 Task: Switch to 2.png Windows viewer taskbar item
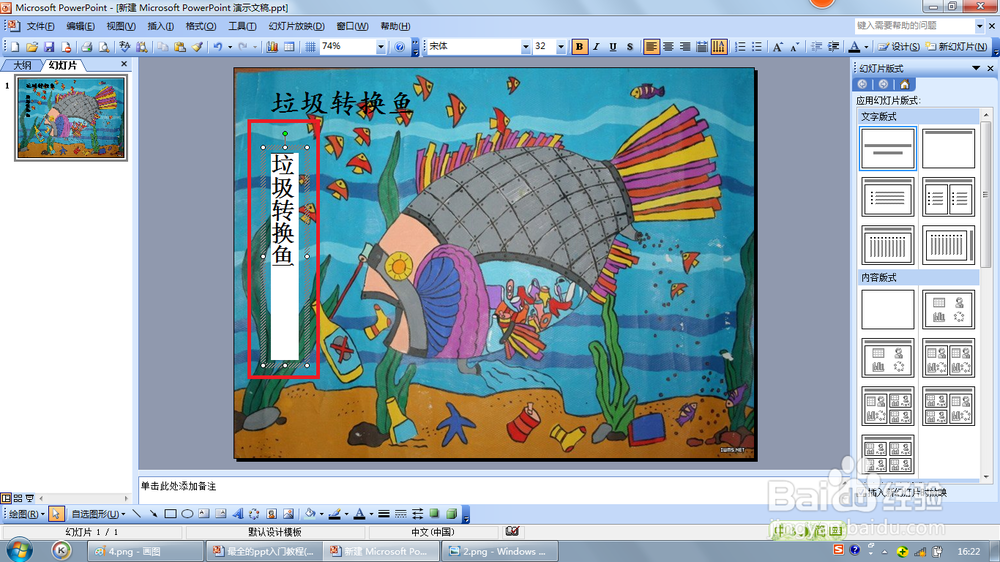click(500, 551)
